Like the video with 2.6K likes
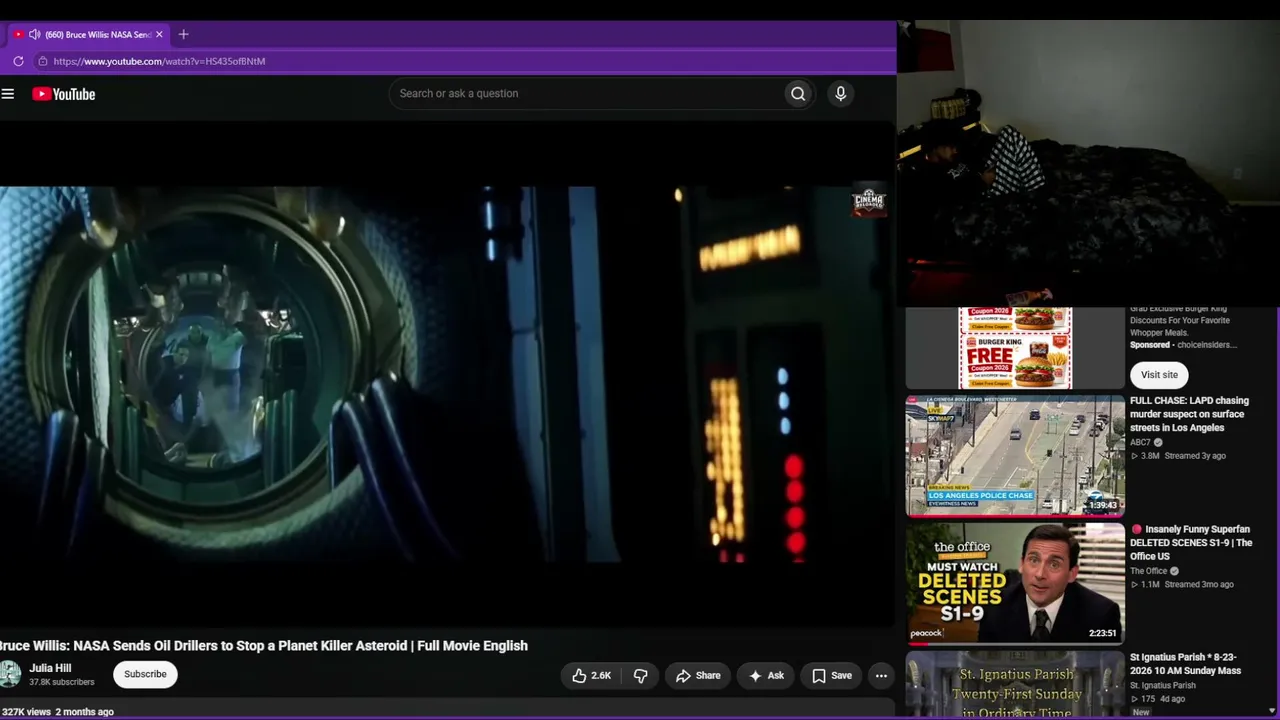 pyautogui.click(x=591, y=676)
